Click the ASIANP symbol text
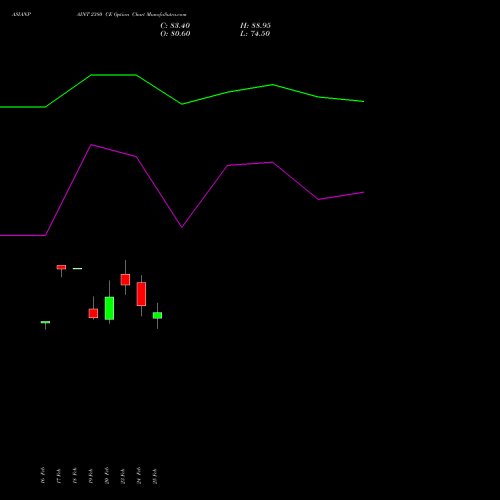The image size is (500, 500). point(21,14)
